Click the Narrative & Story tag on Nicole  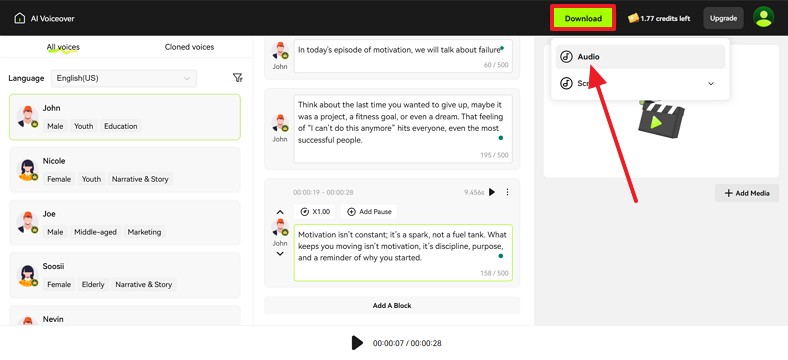pos(140,179)
